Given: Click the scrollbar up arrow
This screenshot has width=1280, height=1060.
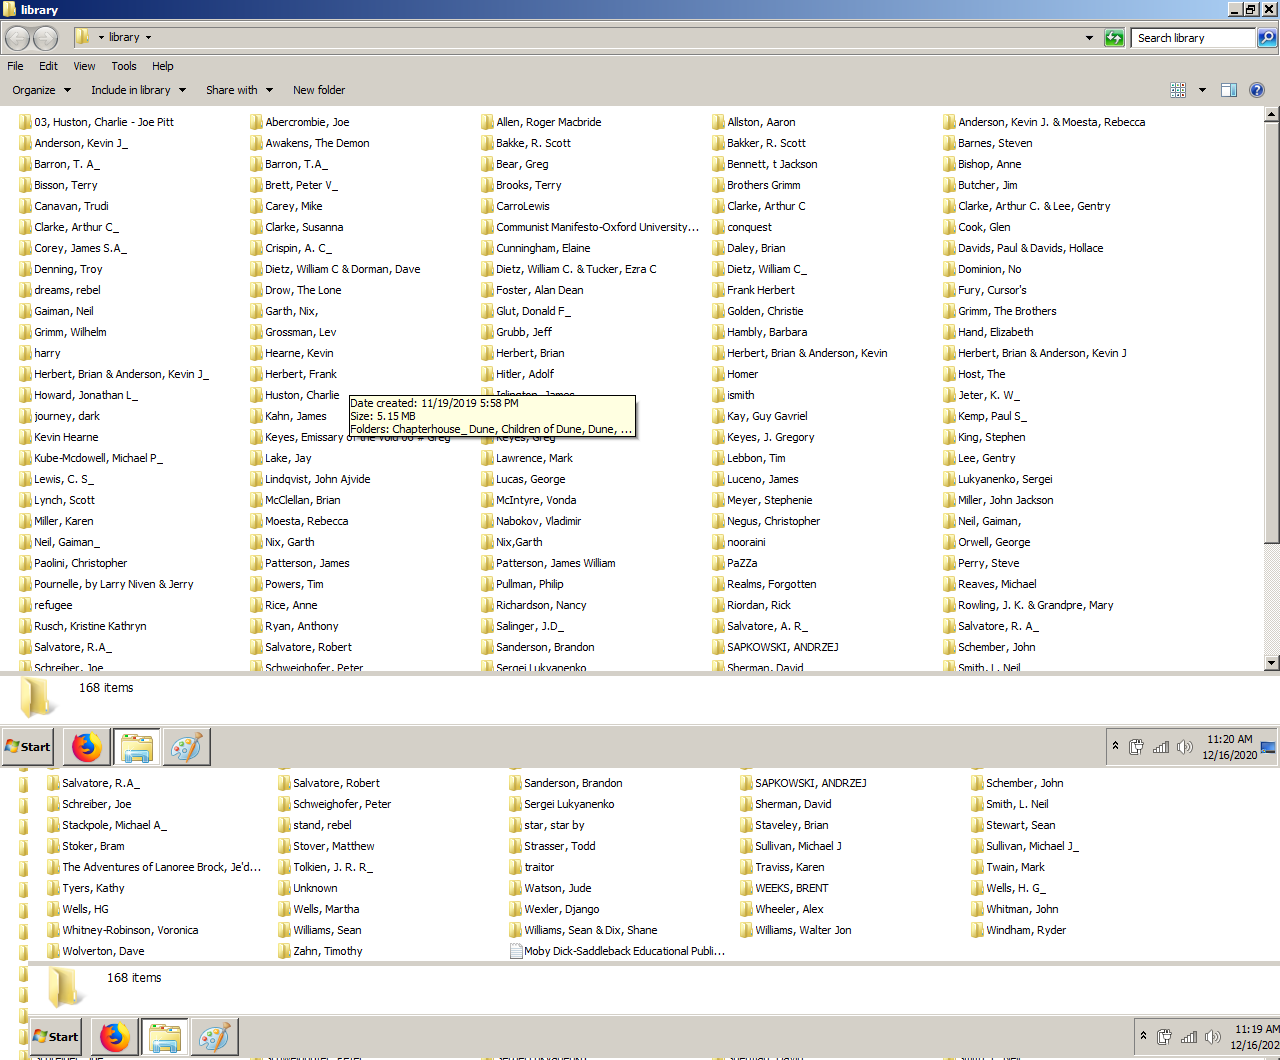Looking at the screenshot, I should coord(1272,114).
